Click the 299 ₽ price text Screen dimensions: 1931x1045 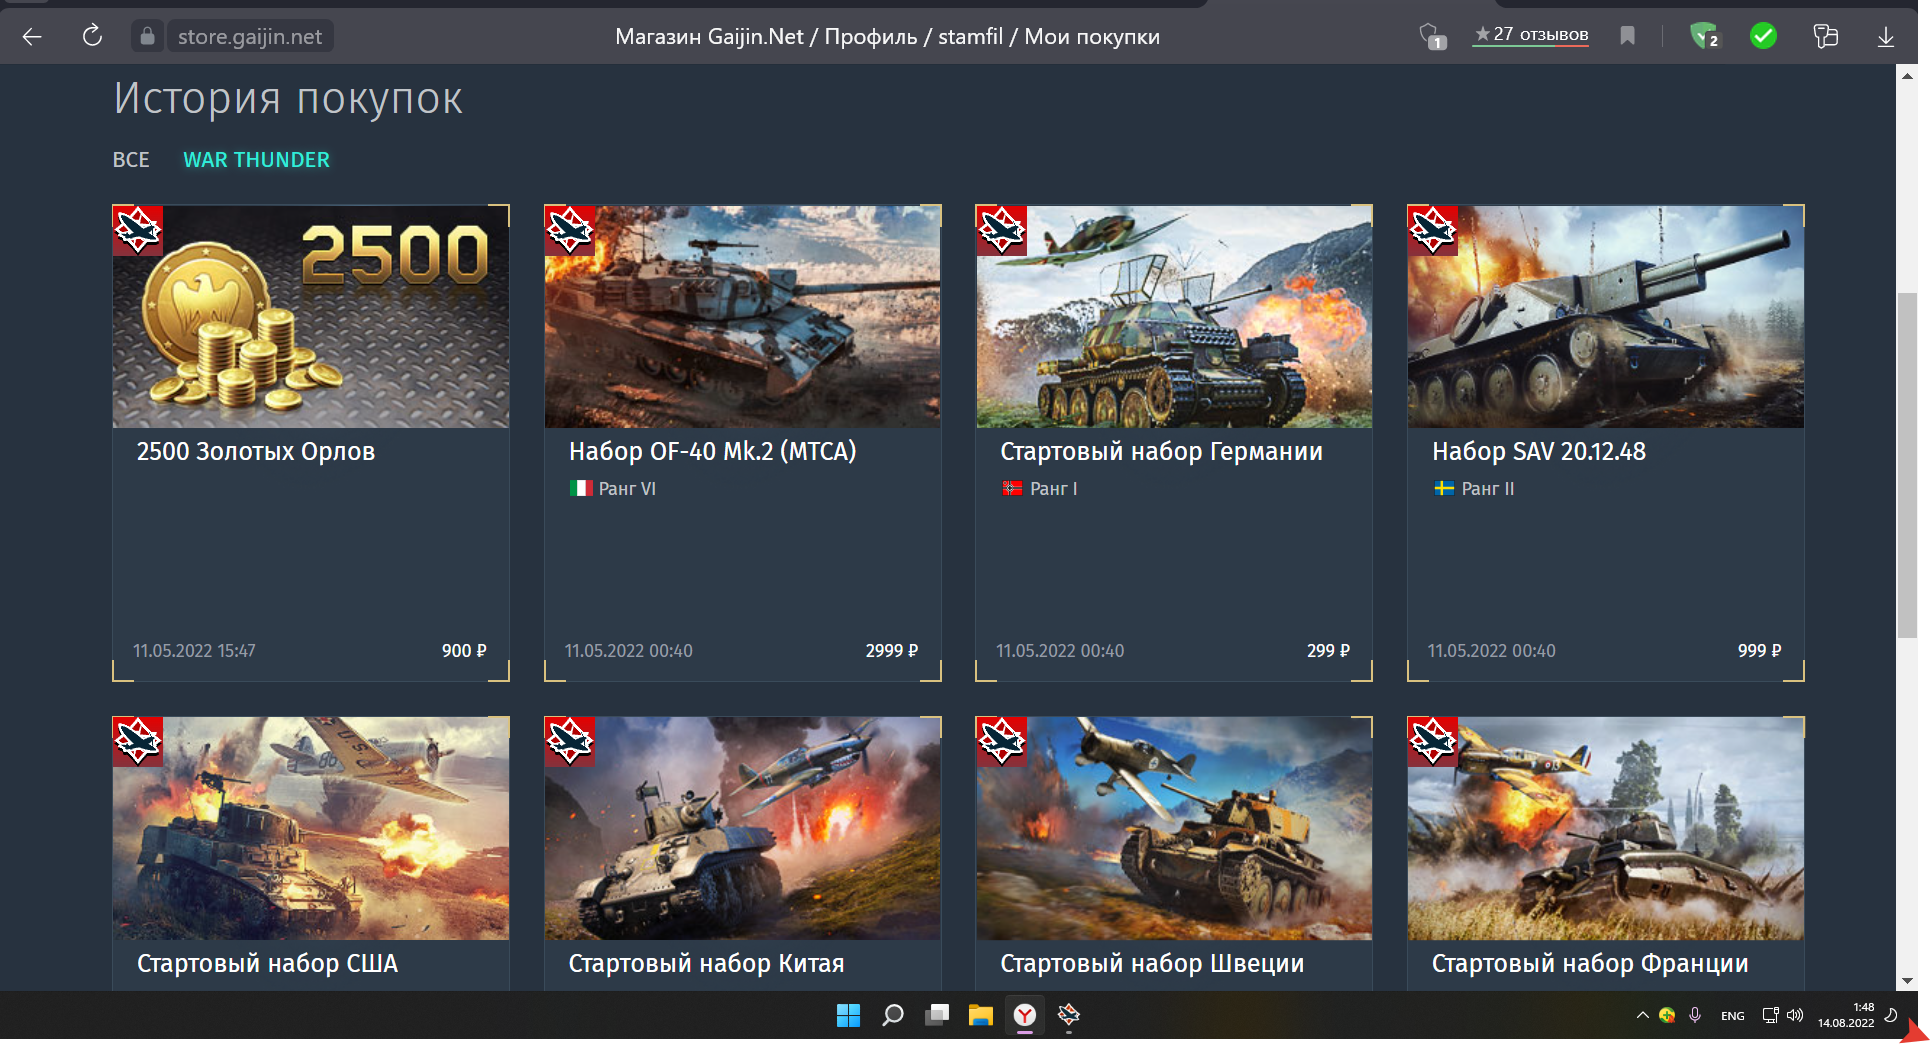click(x=1328, y=651)
